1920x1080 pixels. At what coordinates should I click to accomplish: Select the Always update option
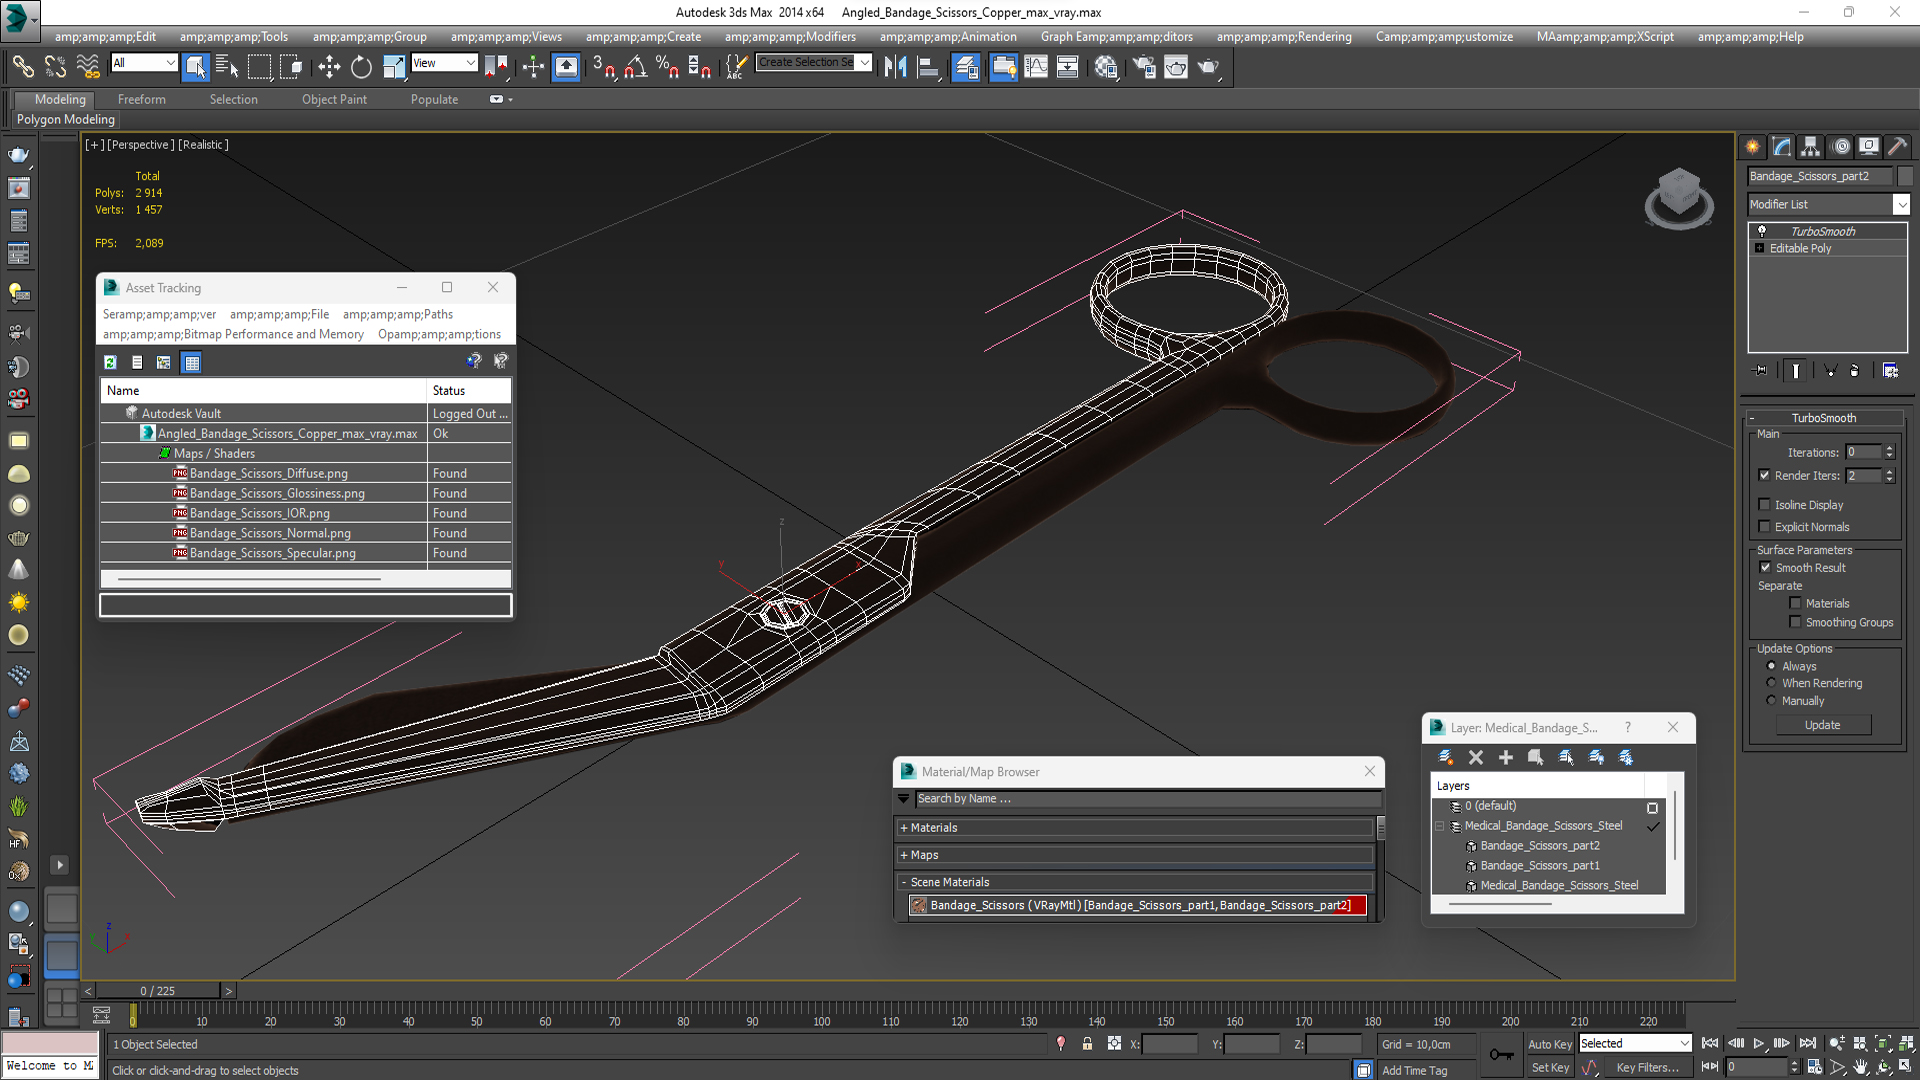[1771, 665]
